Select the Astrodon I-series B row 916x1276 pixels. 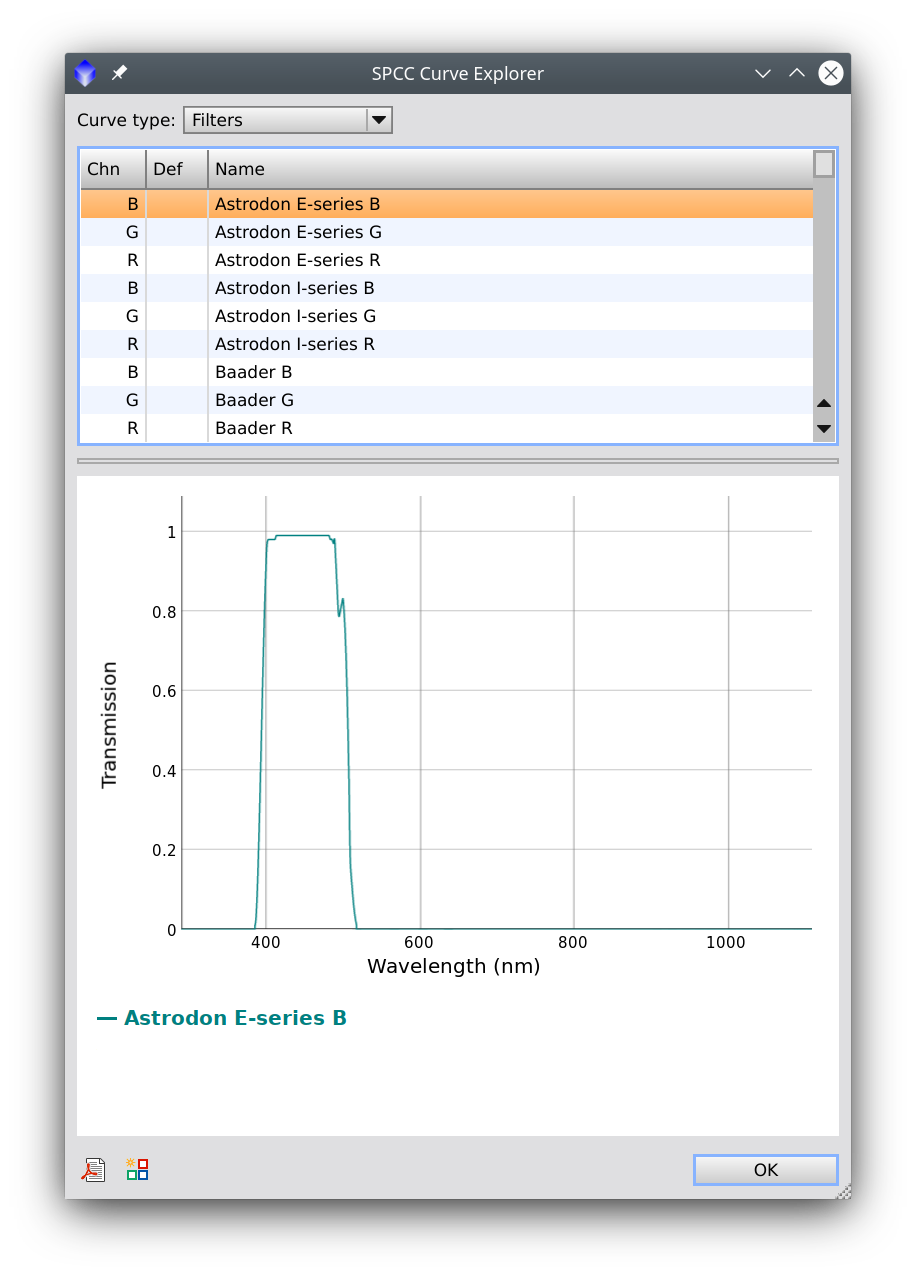pos(447,288)
